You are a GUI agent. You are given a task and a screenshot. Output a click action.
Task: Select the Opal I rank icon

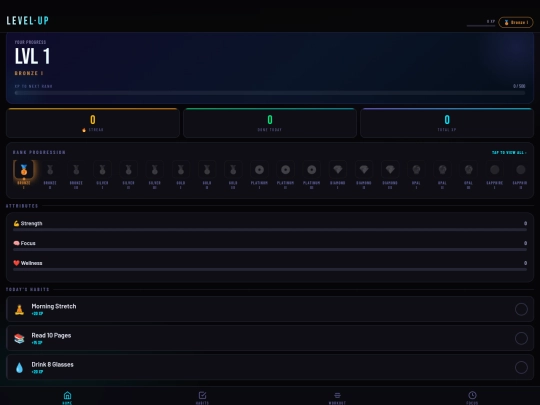click(416, 169)
